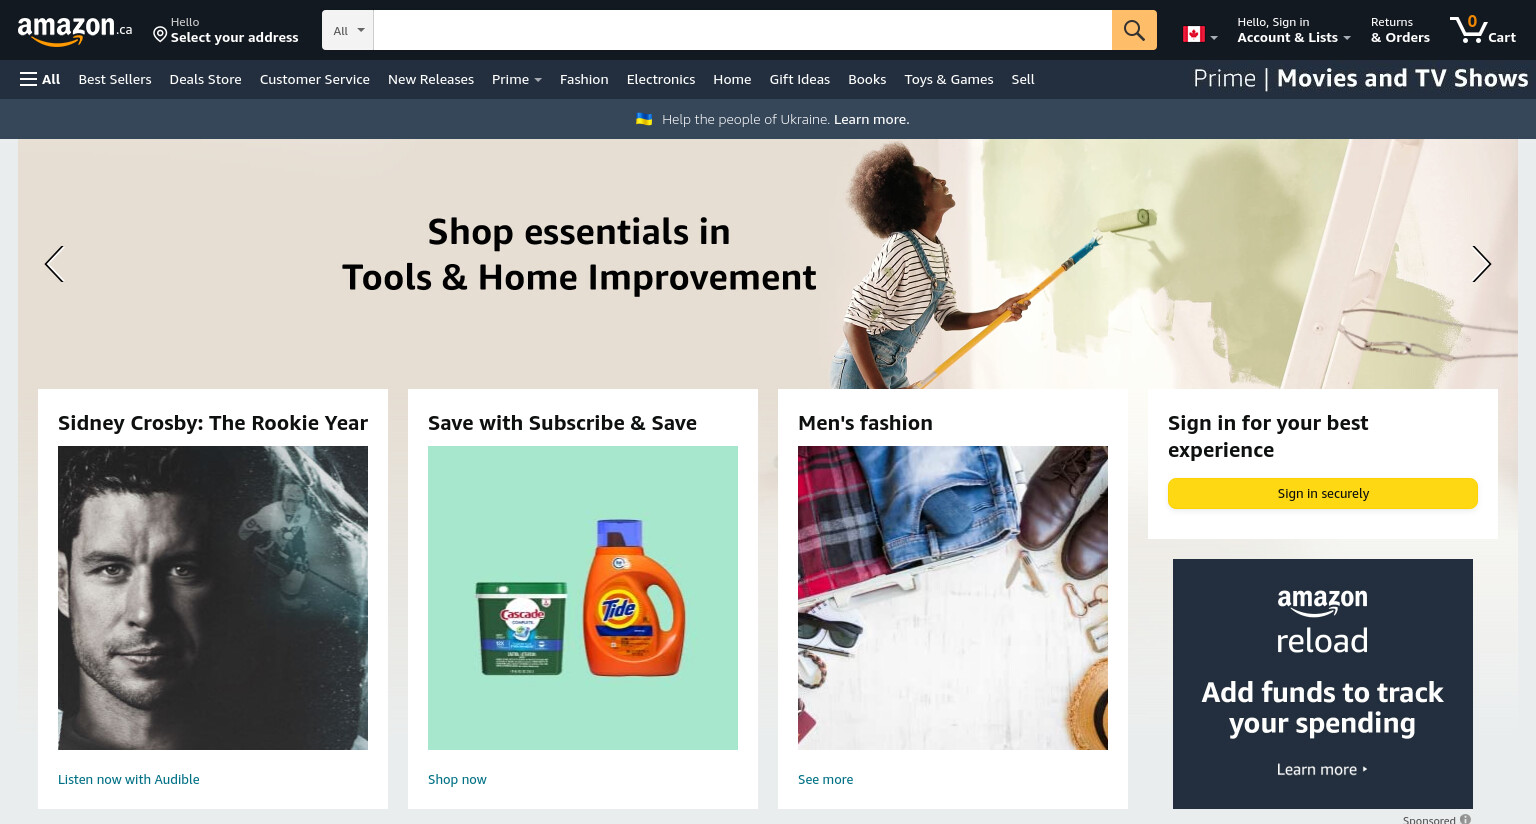Go to Best Sellers

point(115,79)
